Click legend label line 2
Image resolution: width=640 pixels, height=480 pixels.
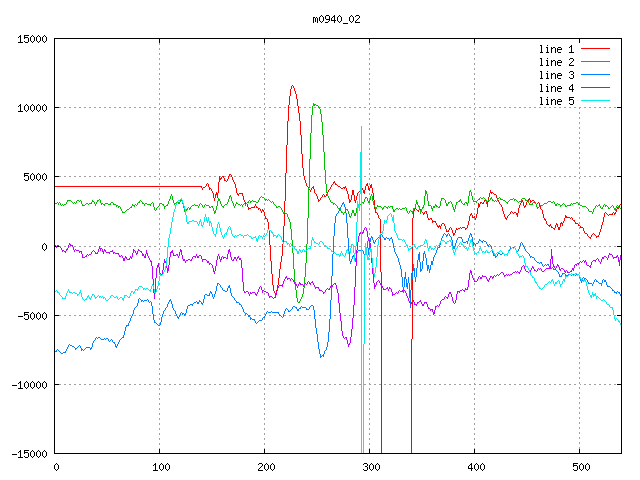556,62
